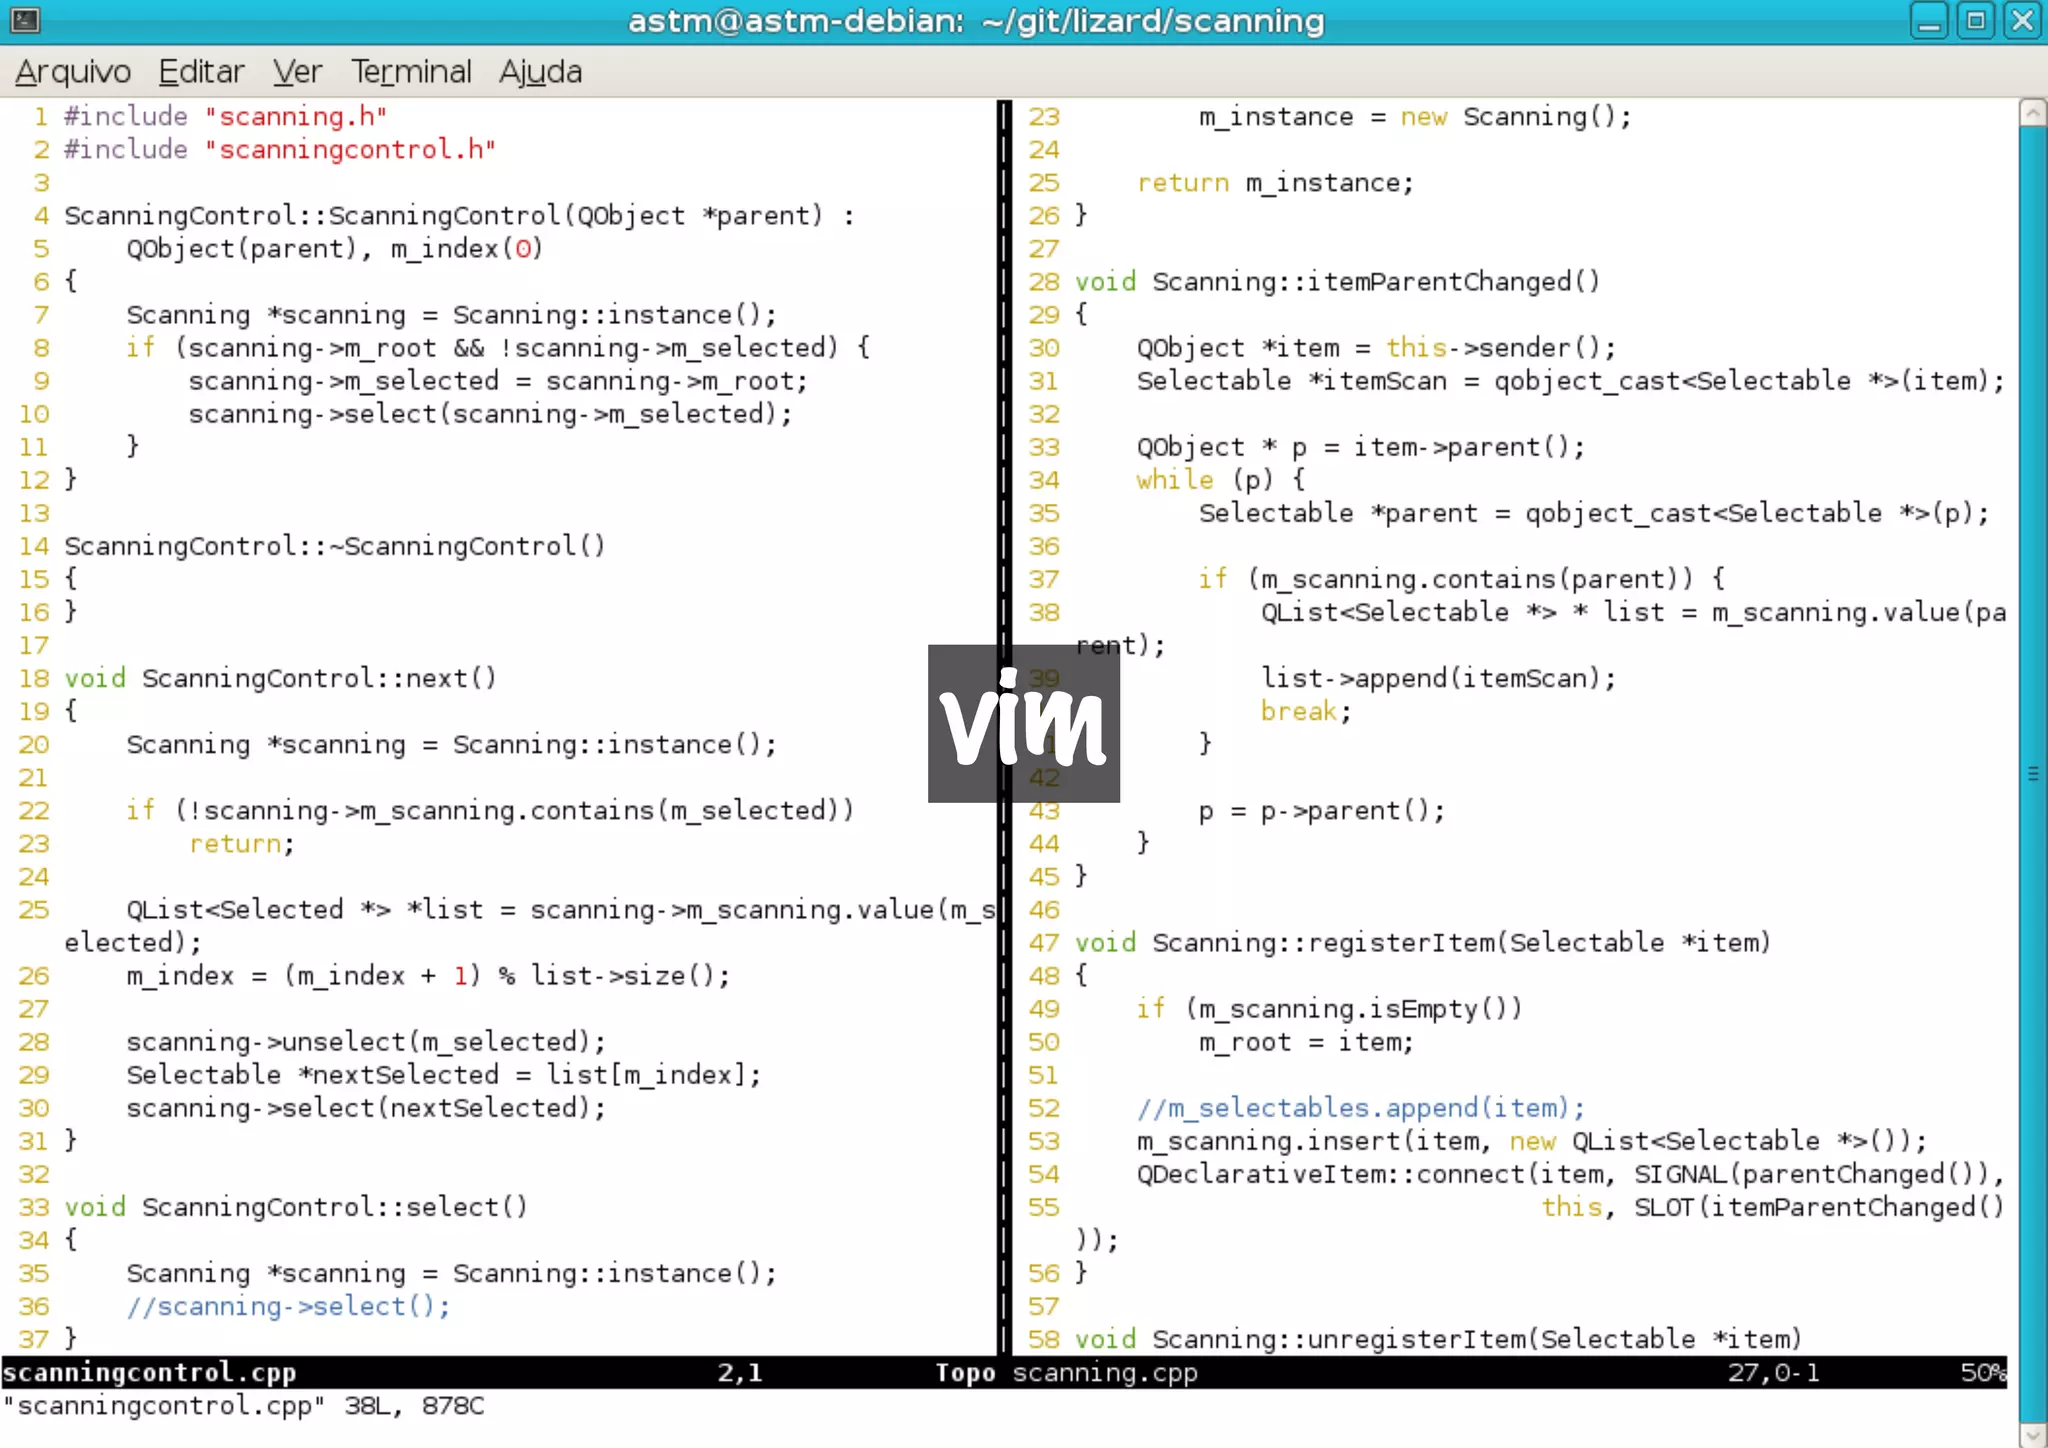The image size is (2048, 1448).
Task: Click if (m_scanning.contains(parent)) line
Action: click(x=1461, y=579)
